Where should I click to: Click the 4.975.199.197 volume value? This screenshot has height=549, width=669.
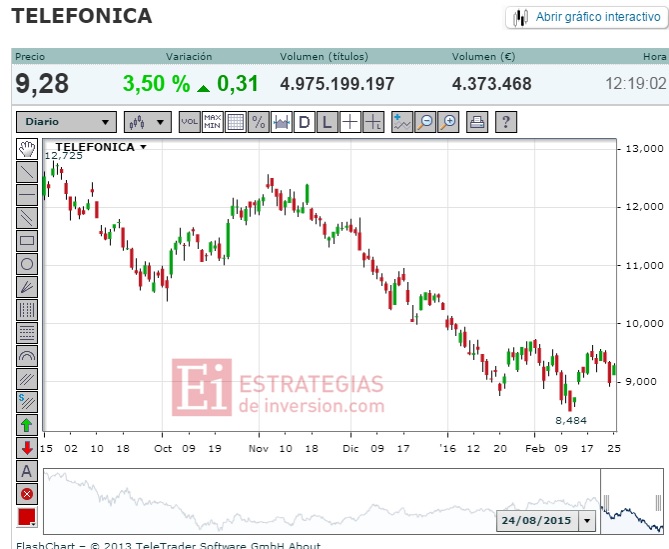(337, 84)
